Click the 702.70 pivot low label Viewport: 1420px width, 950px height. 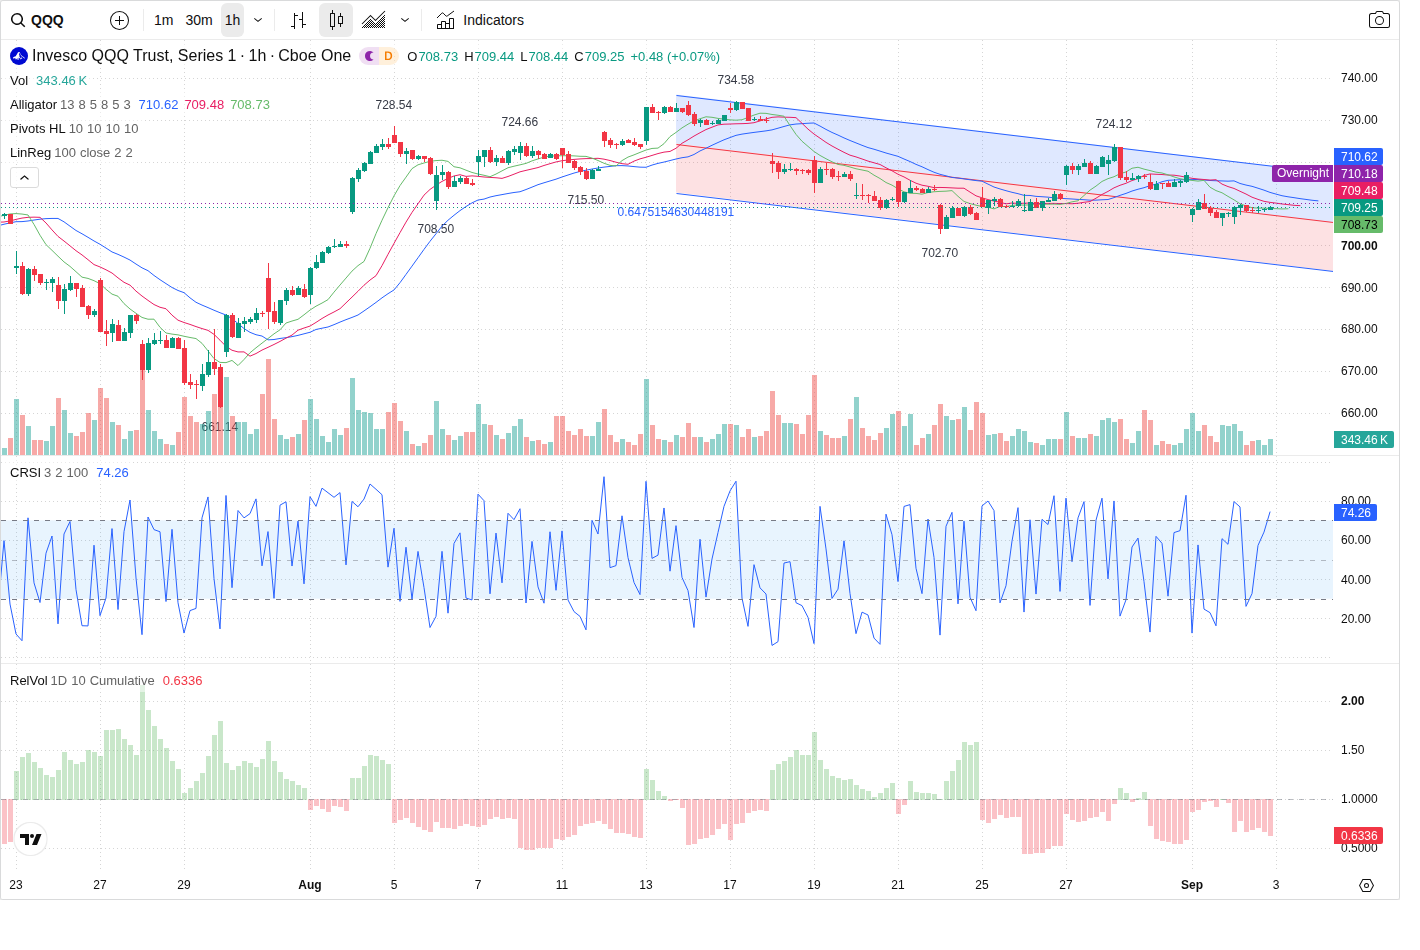click(940, 253)
